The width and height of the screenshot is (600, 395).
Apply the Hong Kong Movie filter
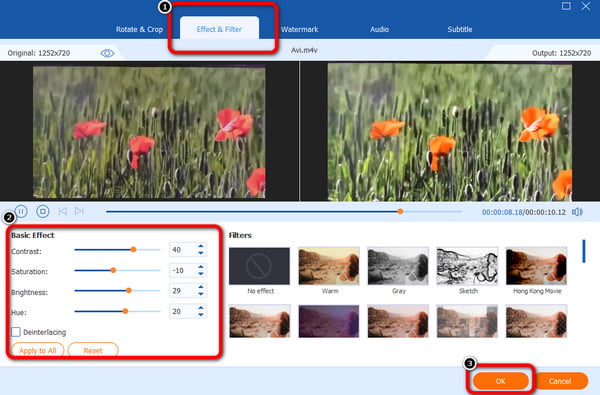[536, 266]
